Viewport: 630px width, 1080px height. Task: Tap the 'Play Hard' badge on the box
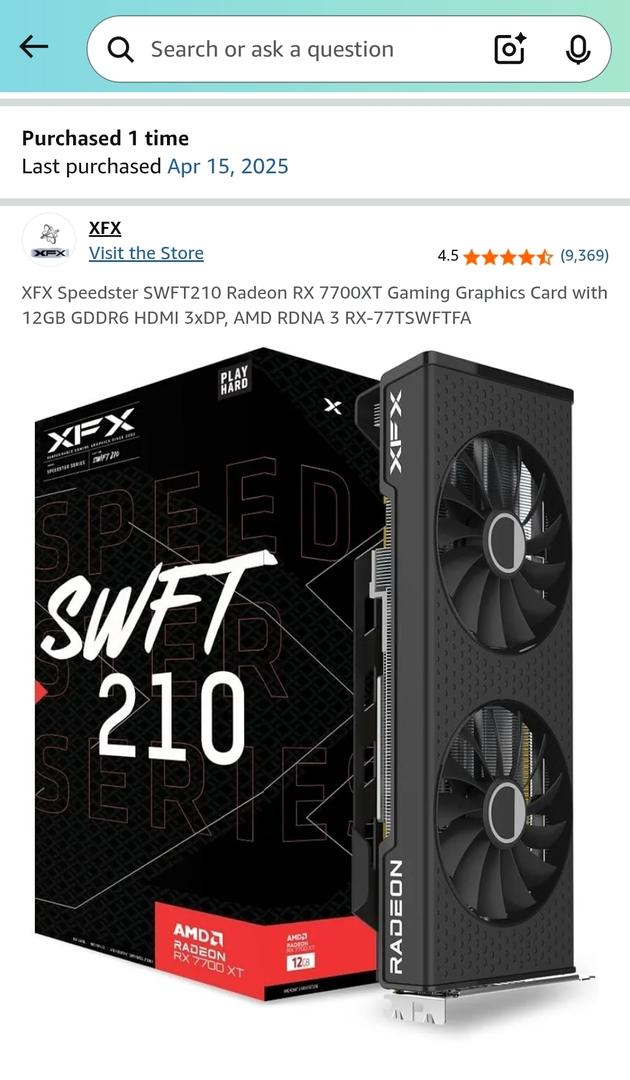click(x=234, y=382)
